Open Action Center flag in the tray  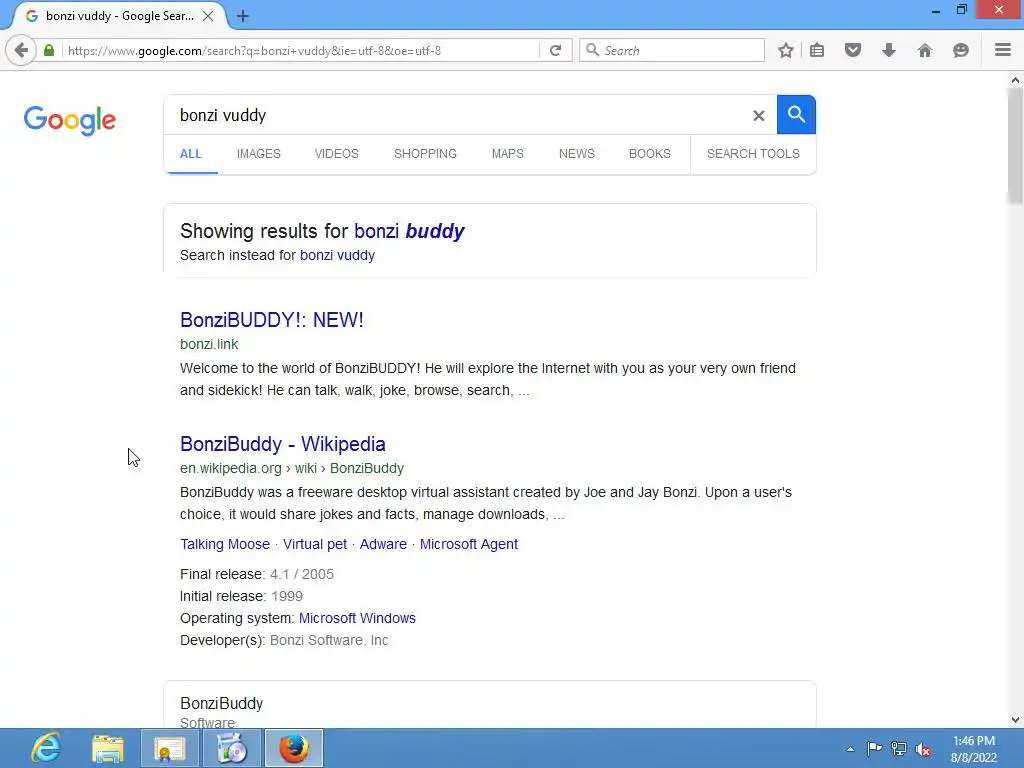coord(874,749)
